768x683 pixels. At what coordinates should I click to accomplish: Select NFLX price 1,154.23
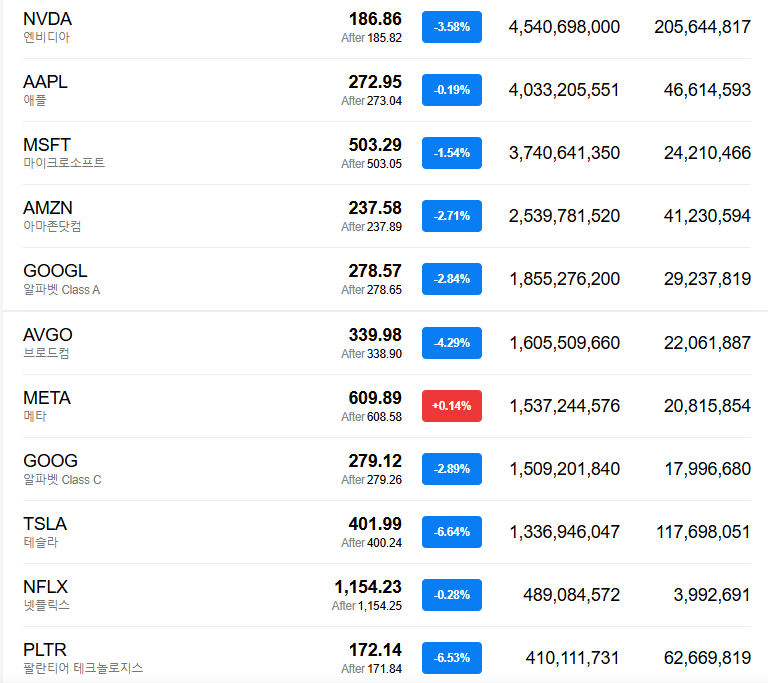[x=368, y=587]
